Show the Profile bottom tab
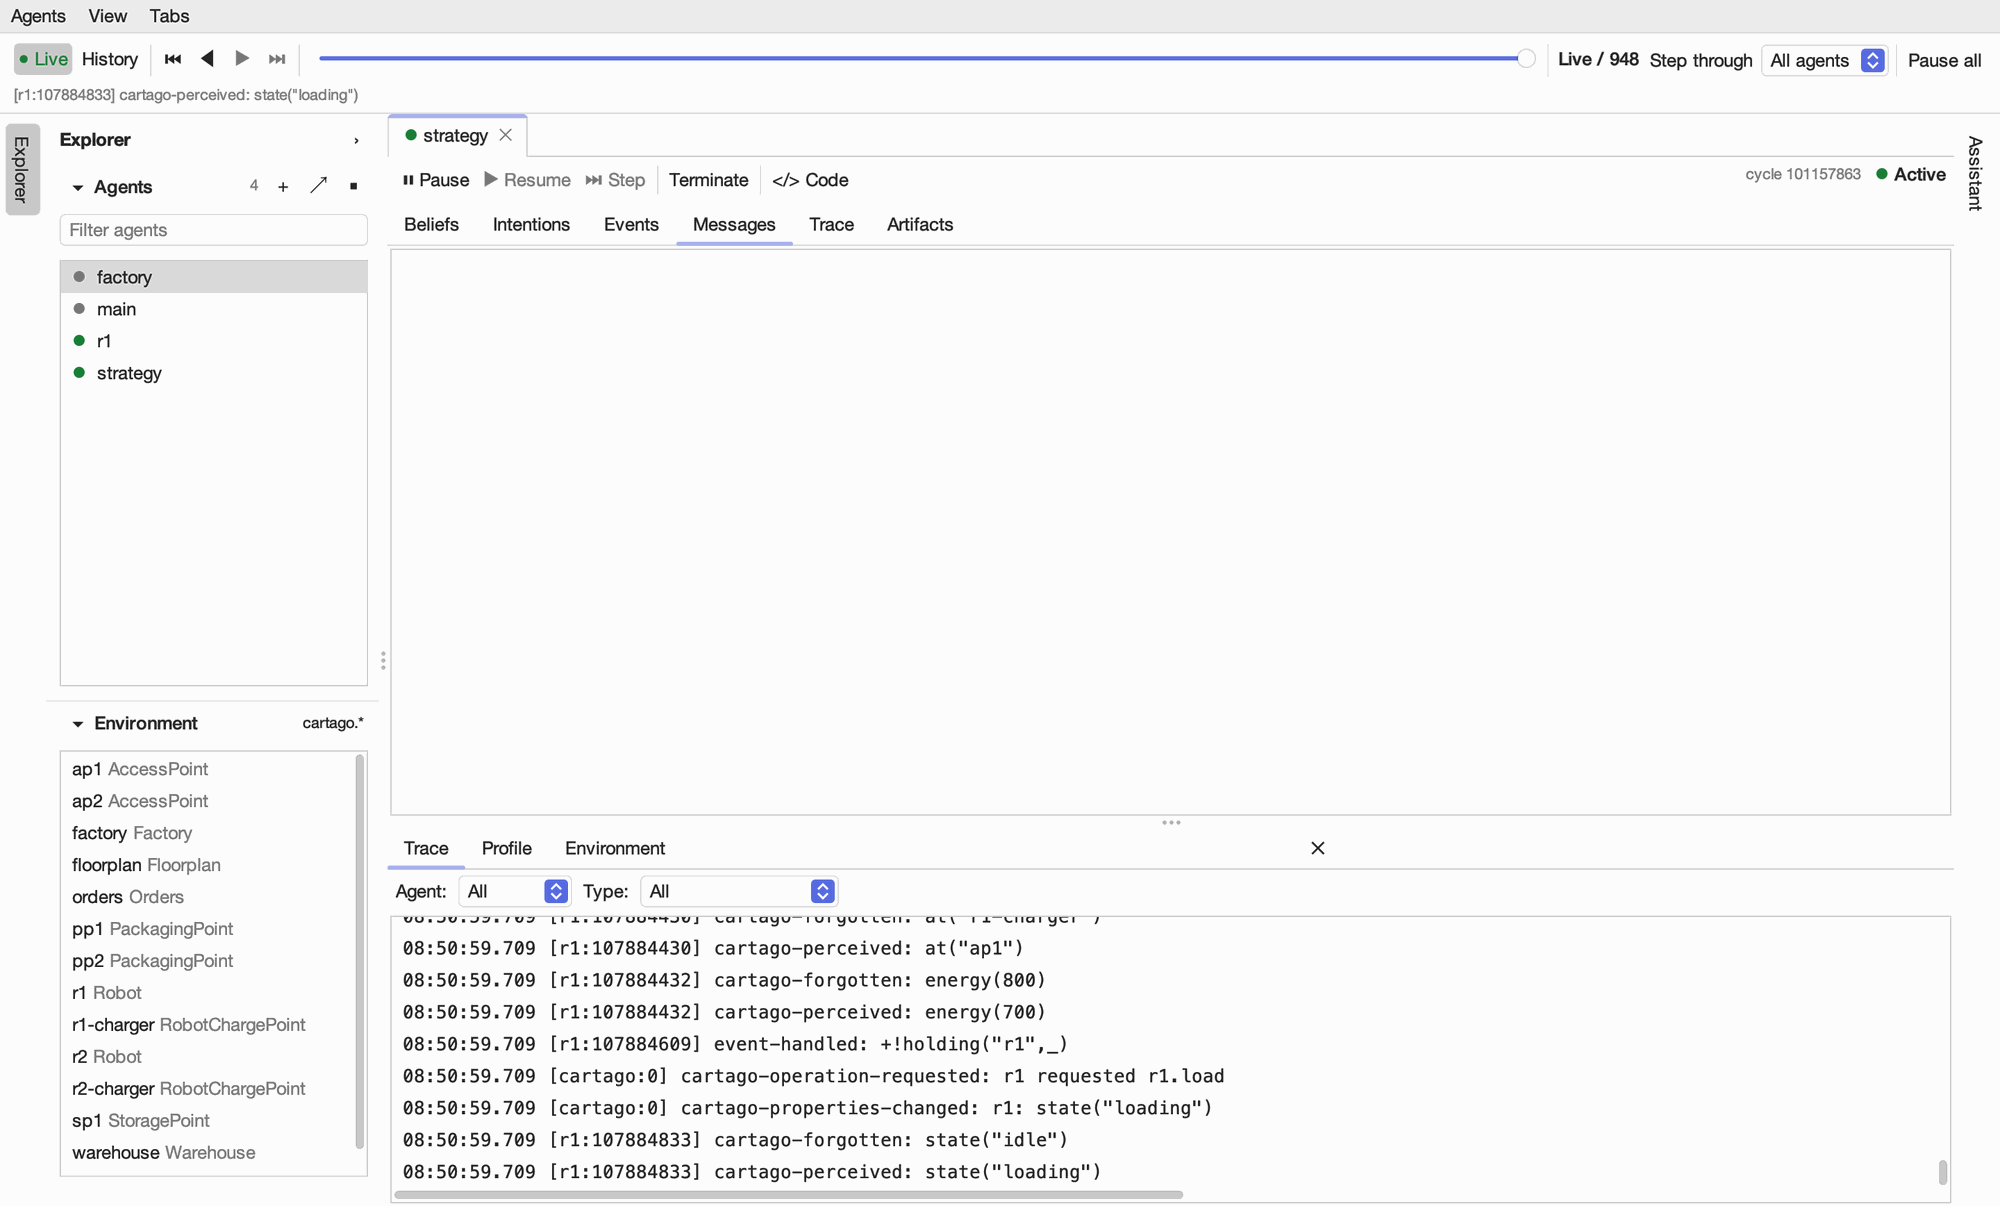Image resolution: width=2000 pixels, height=1206 pixels. pyautogui.click(x=507, y=848)
